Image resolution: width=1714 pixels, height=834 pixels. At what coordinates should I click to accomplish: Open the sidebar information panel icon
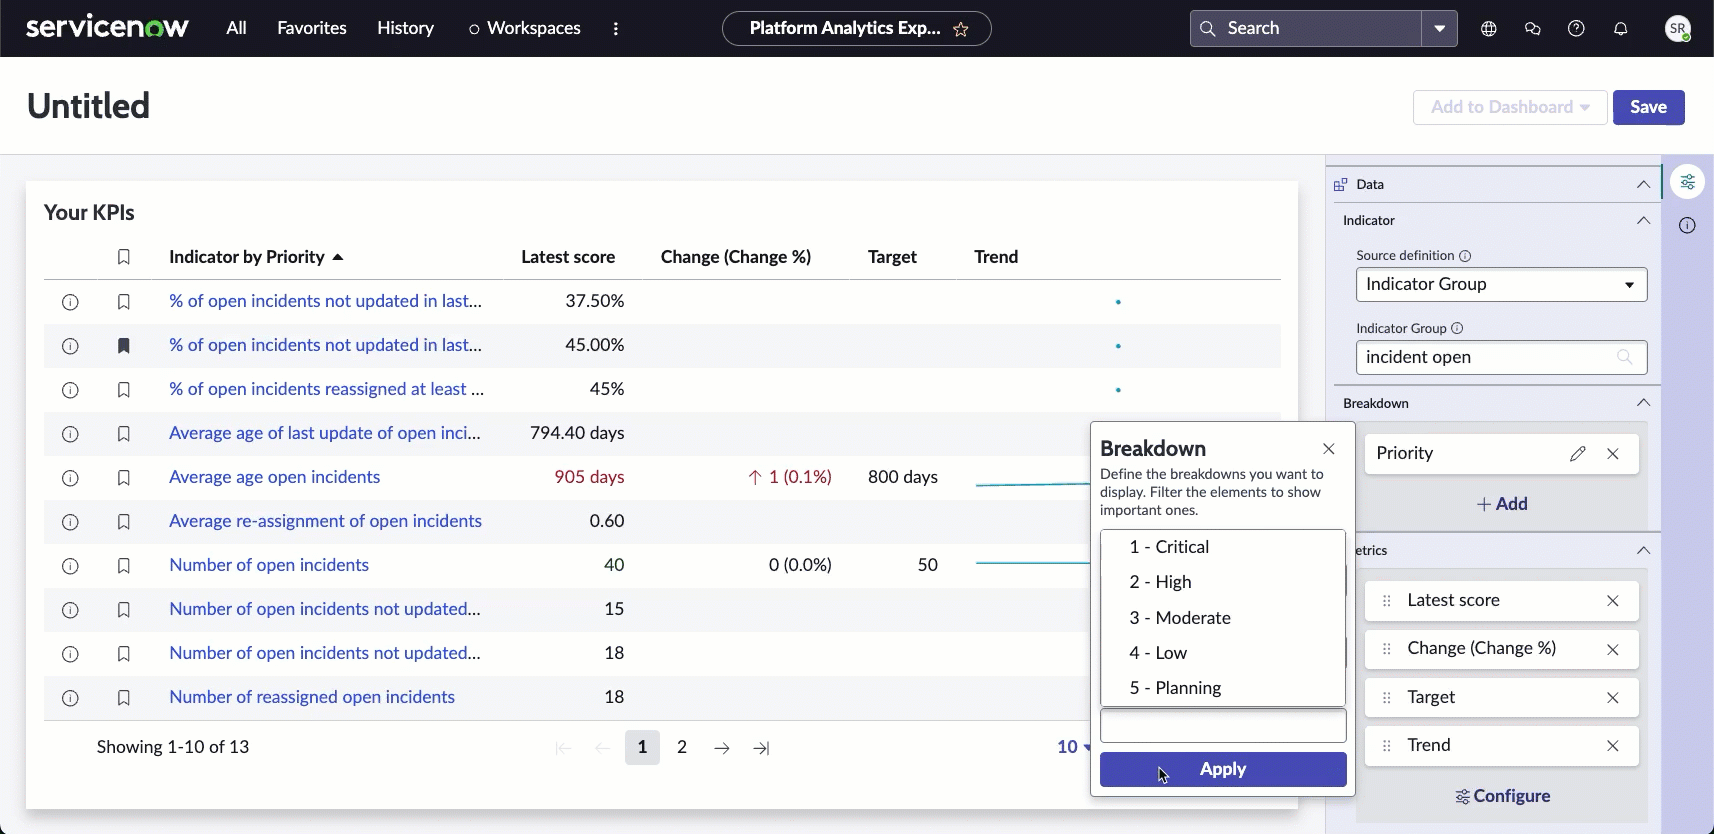pos(1687,226)
